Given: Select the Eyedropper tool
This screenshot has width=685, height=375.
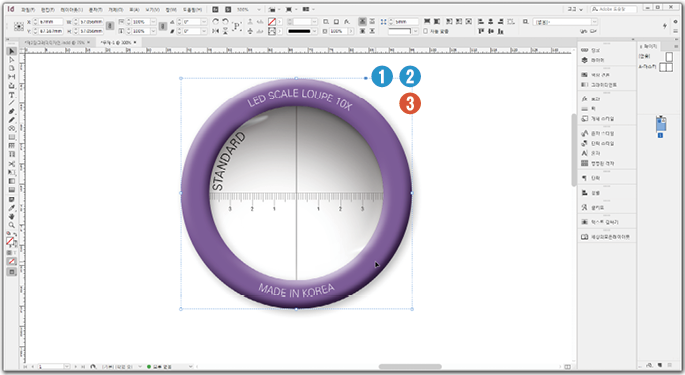Looking at the screenshot, I should [12, 208].
